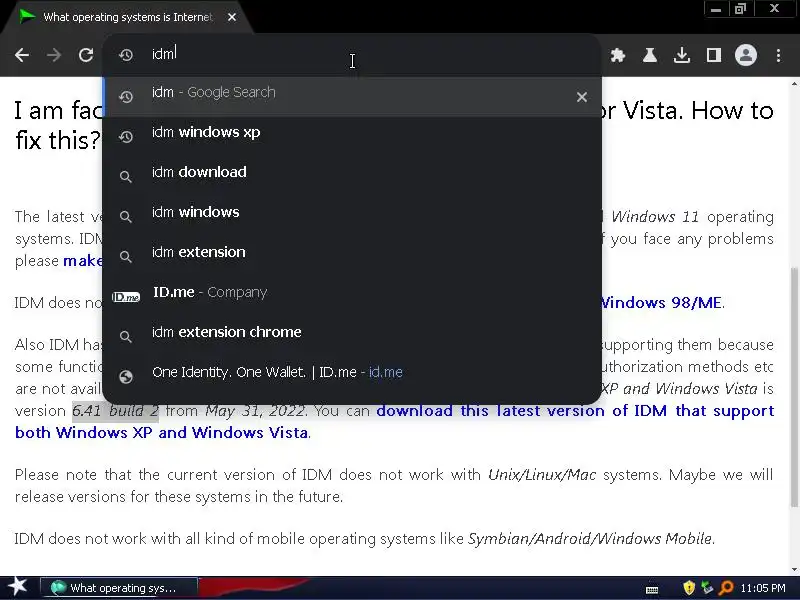Viewport: 800px width, 600px height.
Task: Click scrollbar up arrow
Action: tap(794, 83)
